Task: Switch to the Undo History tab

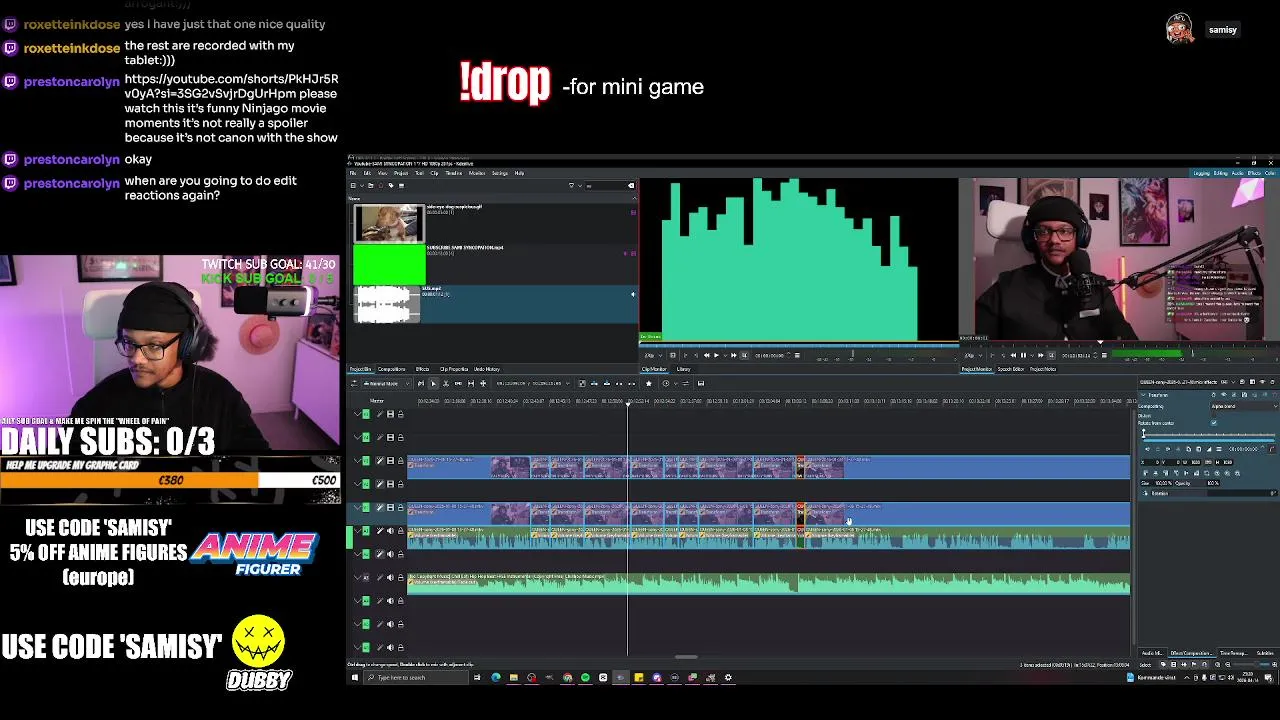Action: (486, 369)
